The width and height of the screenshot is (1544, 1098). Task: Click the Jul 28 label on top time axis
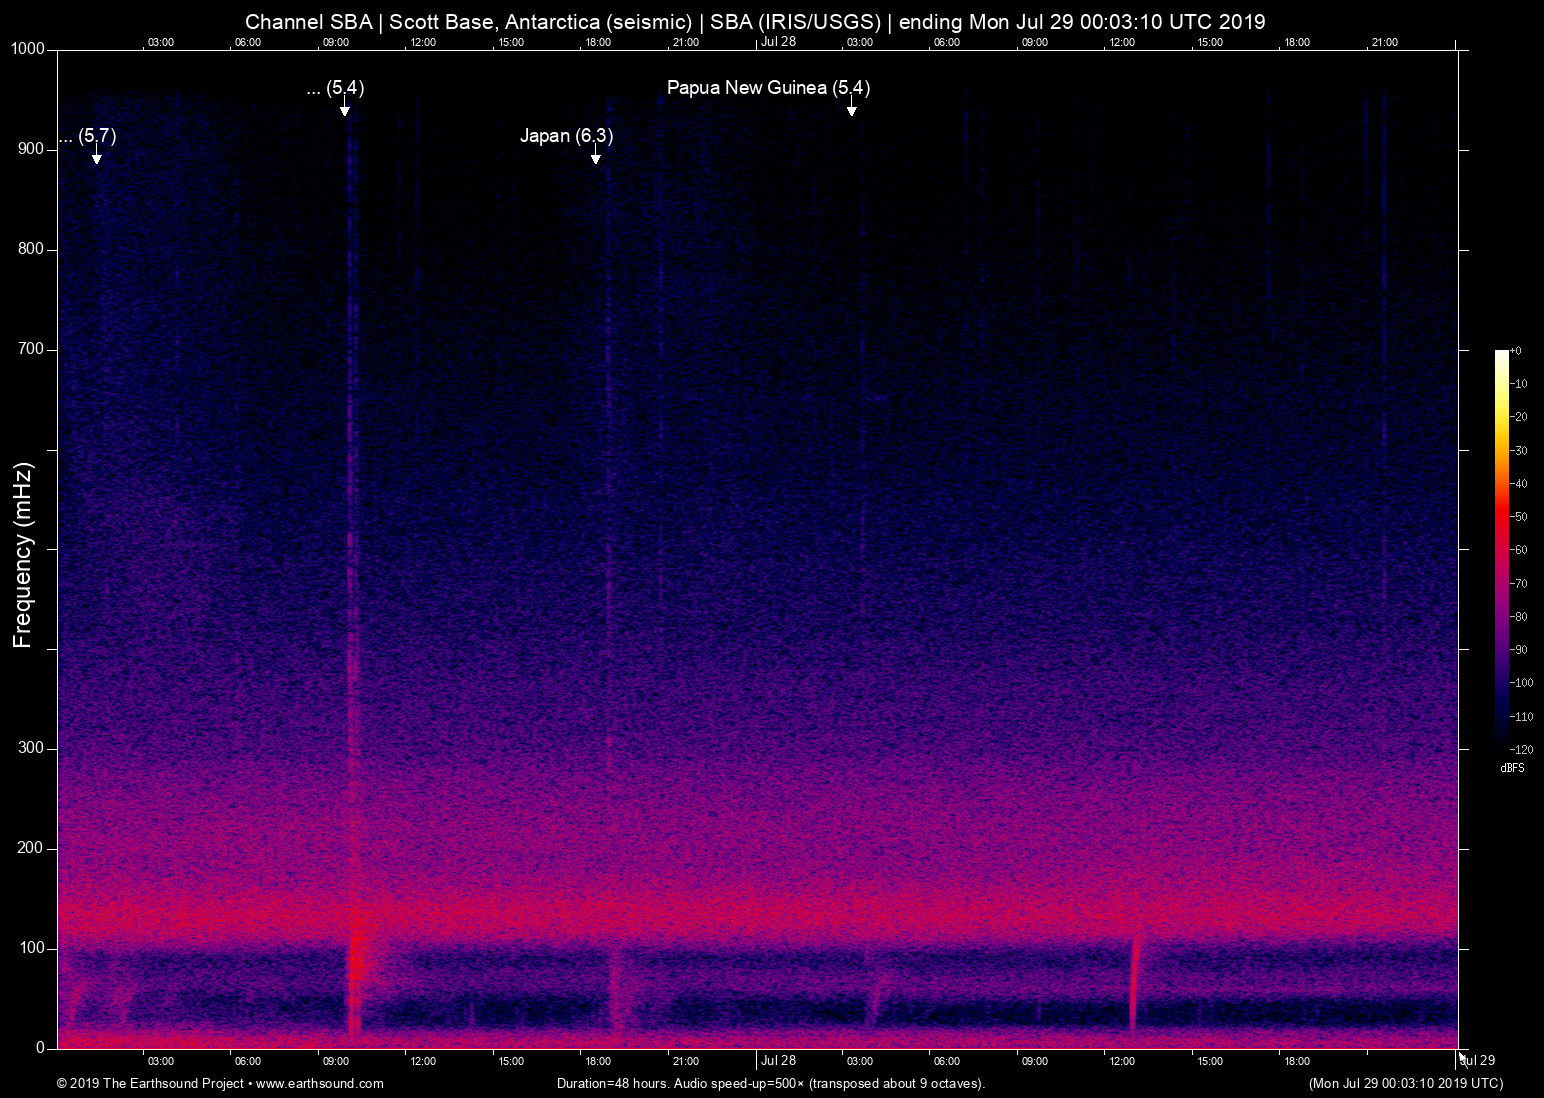coord(778,41)
